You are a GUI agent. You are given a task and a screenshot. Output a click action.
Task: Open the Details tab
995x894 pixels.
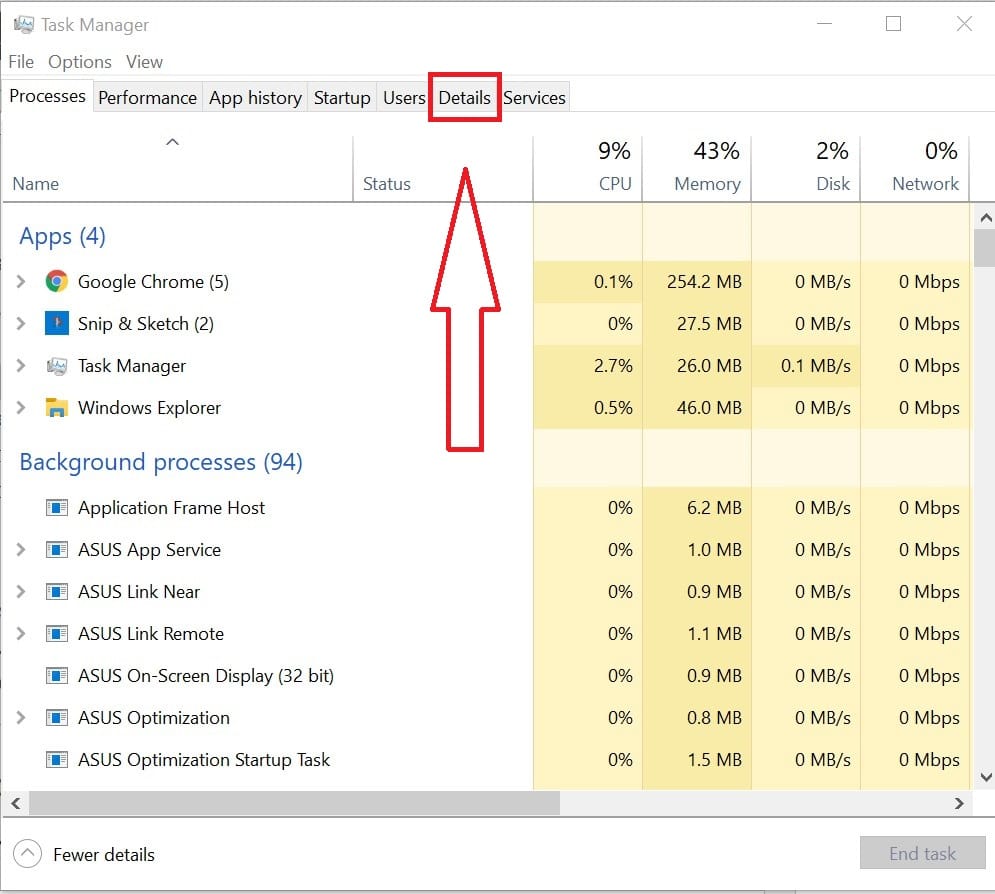[465, 98]
